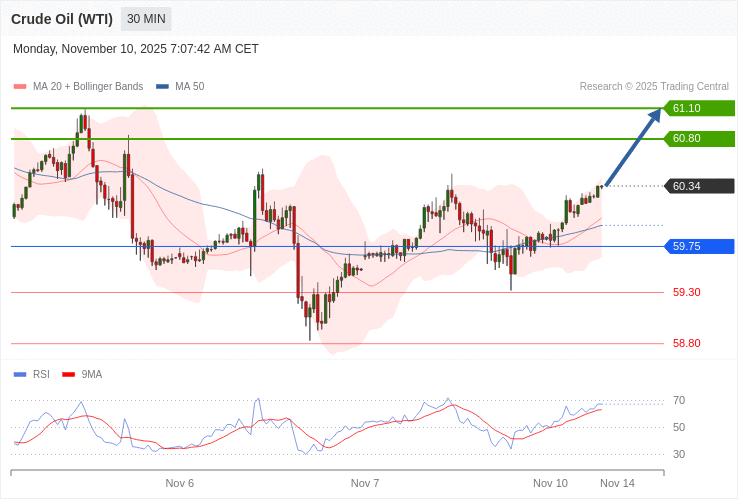Click the 30 MIN timeframe badge
This screenshot has height=500, width=738.
(146, 19)
